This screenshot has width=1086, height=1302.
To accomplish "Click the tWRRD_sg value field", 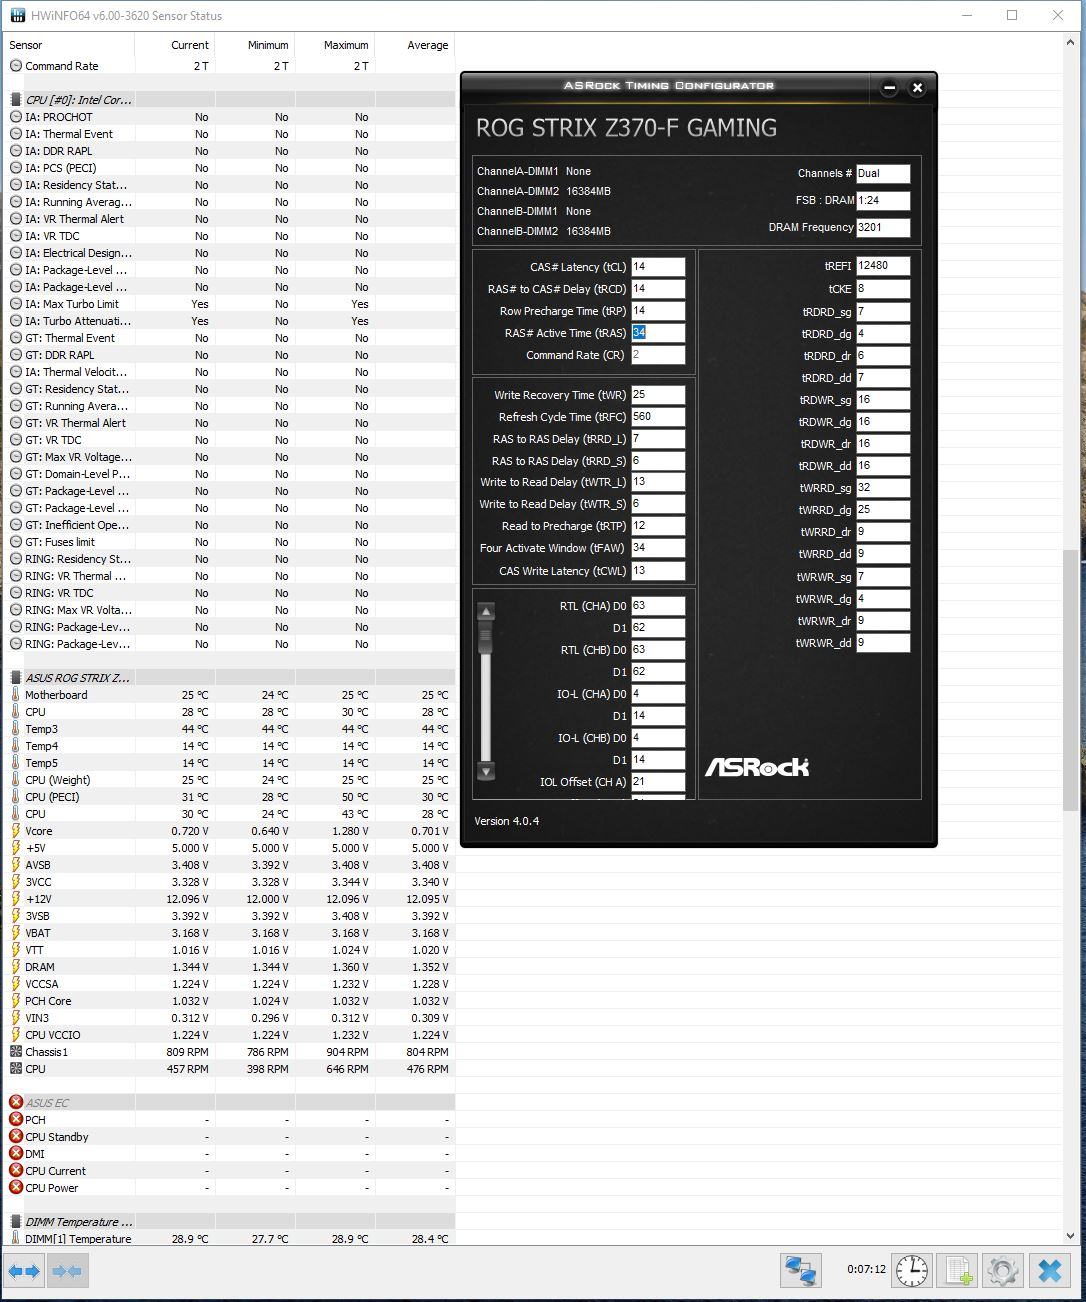I will 883,488.
